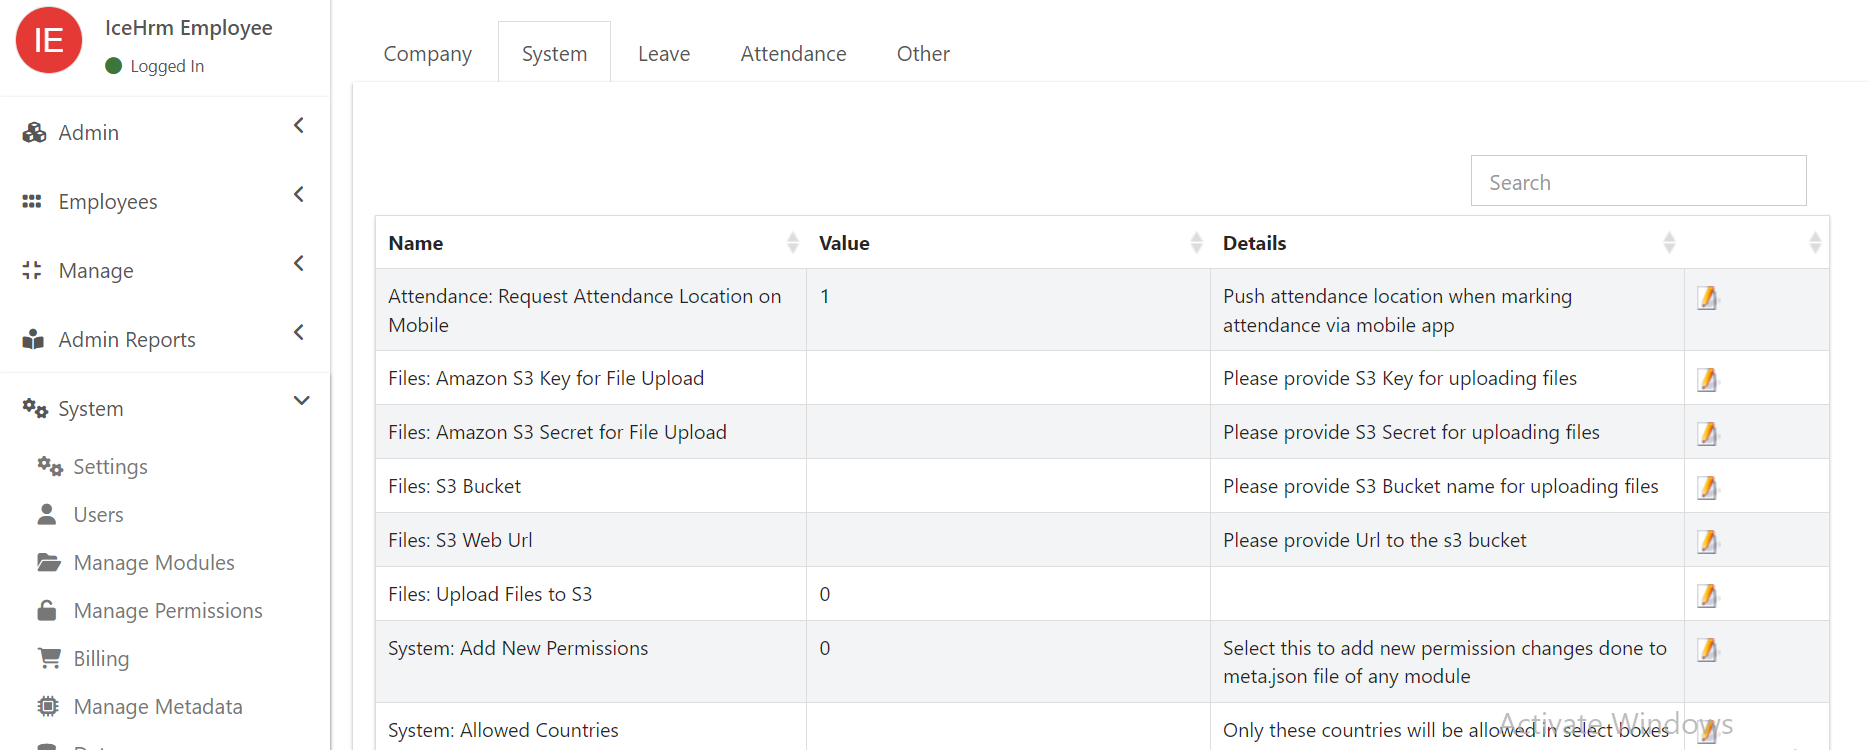Edit the S3 Web Url setting
1868x750 pixels.
pyautogui.click(x=1707, y=542)
